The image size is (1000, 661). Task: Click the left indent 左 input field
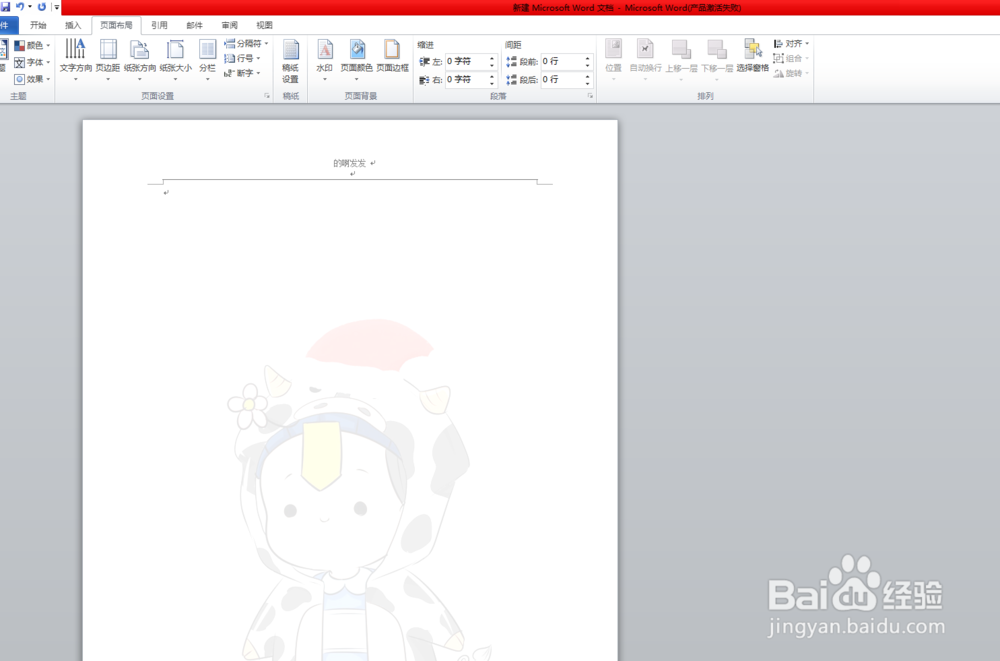pyautogui.click(x=467, y=61)
